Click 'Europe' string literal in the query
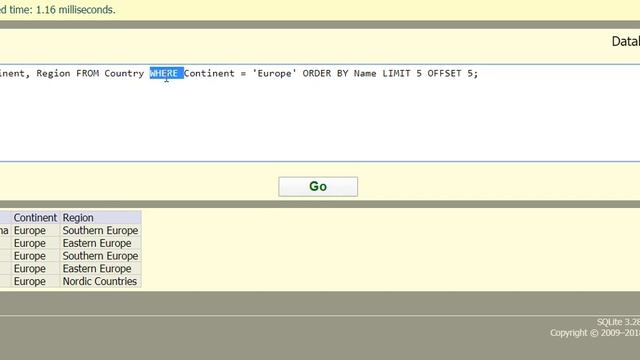This screenshot has height=360, width=640. coord(274,73)
